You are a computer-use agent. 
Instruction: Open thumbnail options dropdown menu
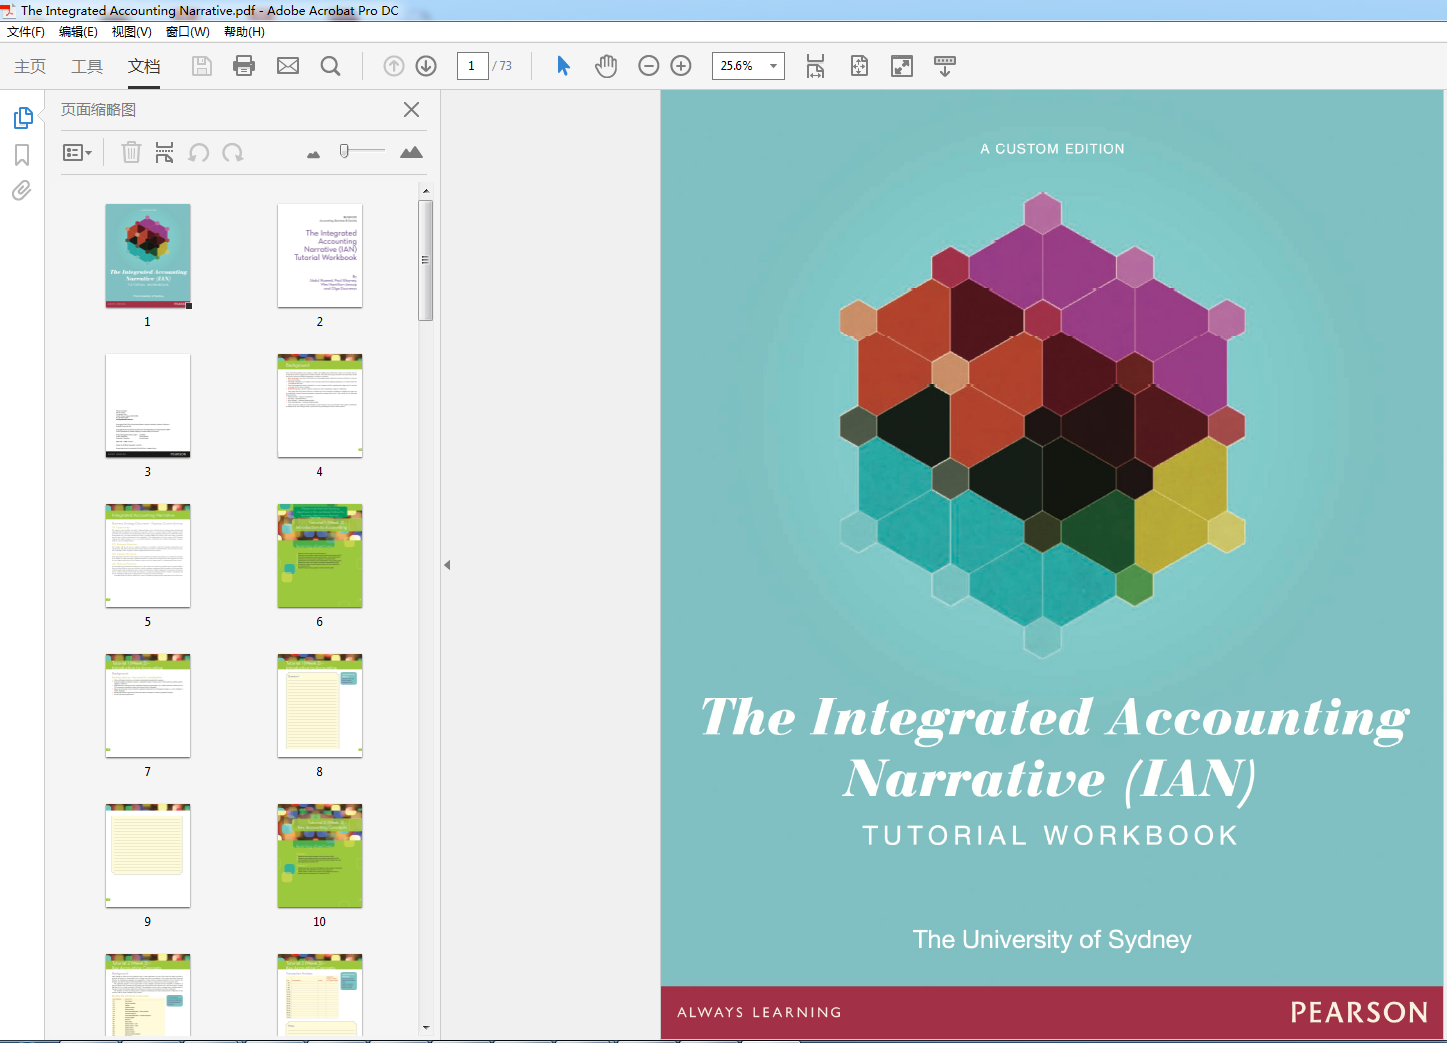(78, 152)
